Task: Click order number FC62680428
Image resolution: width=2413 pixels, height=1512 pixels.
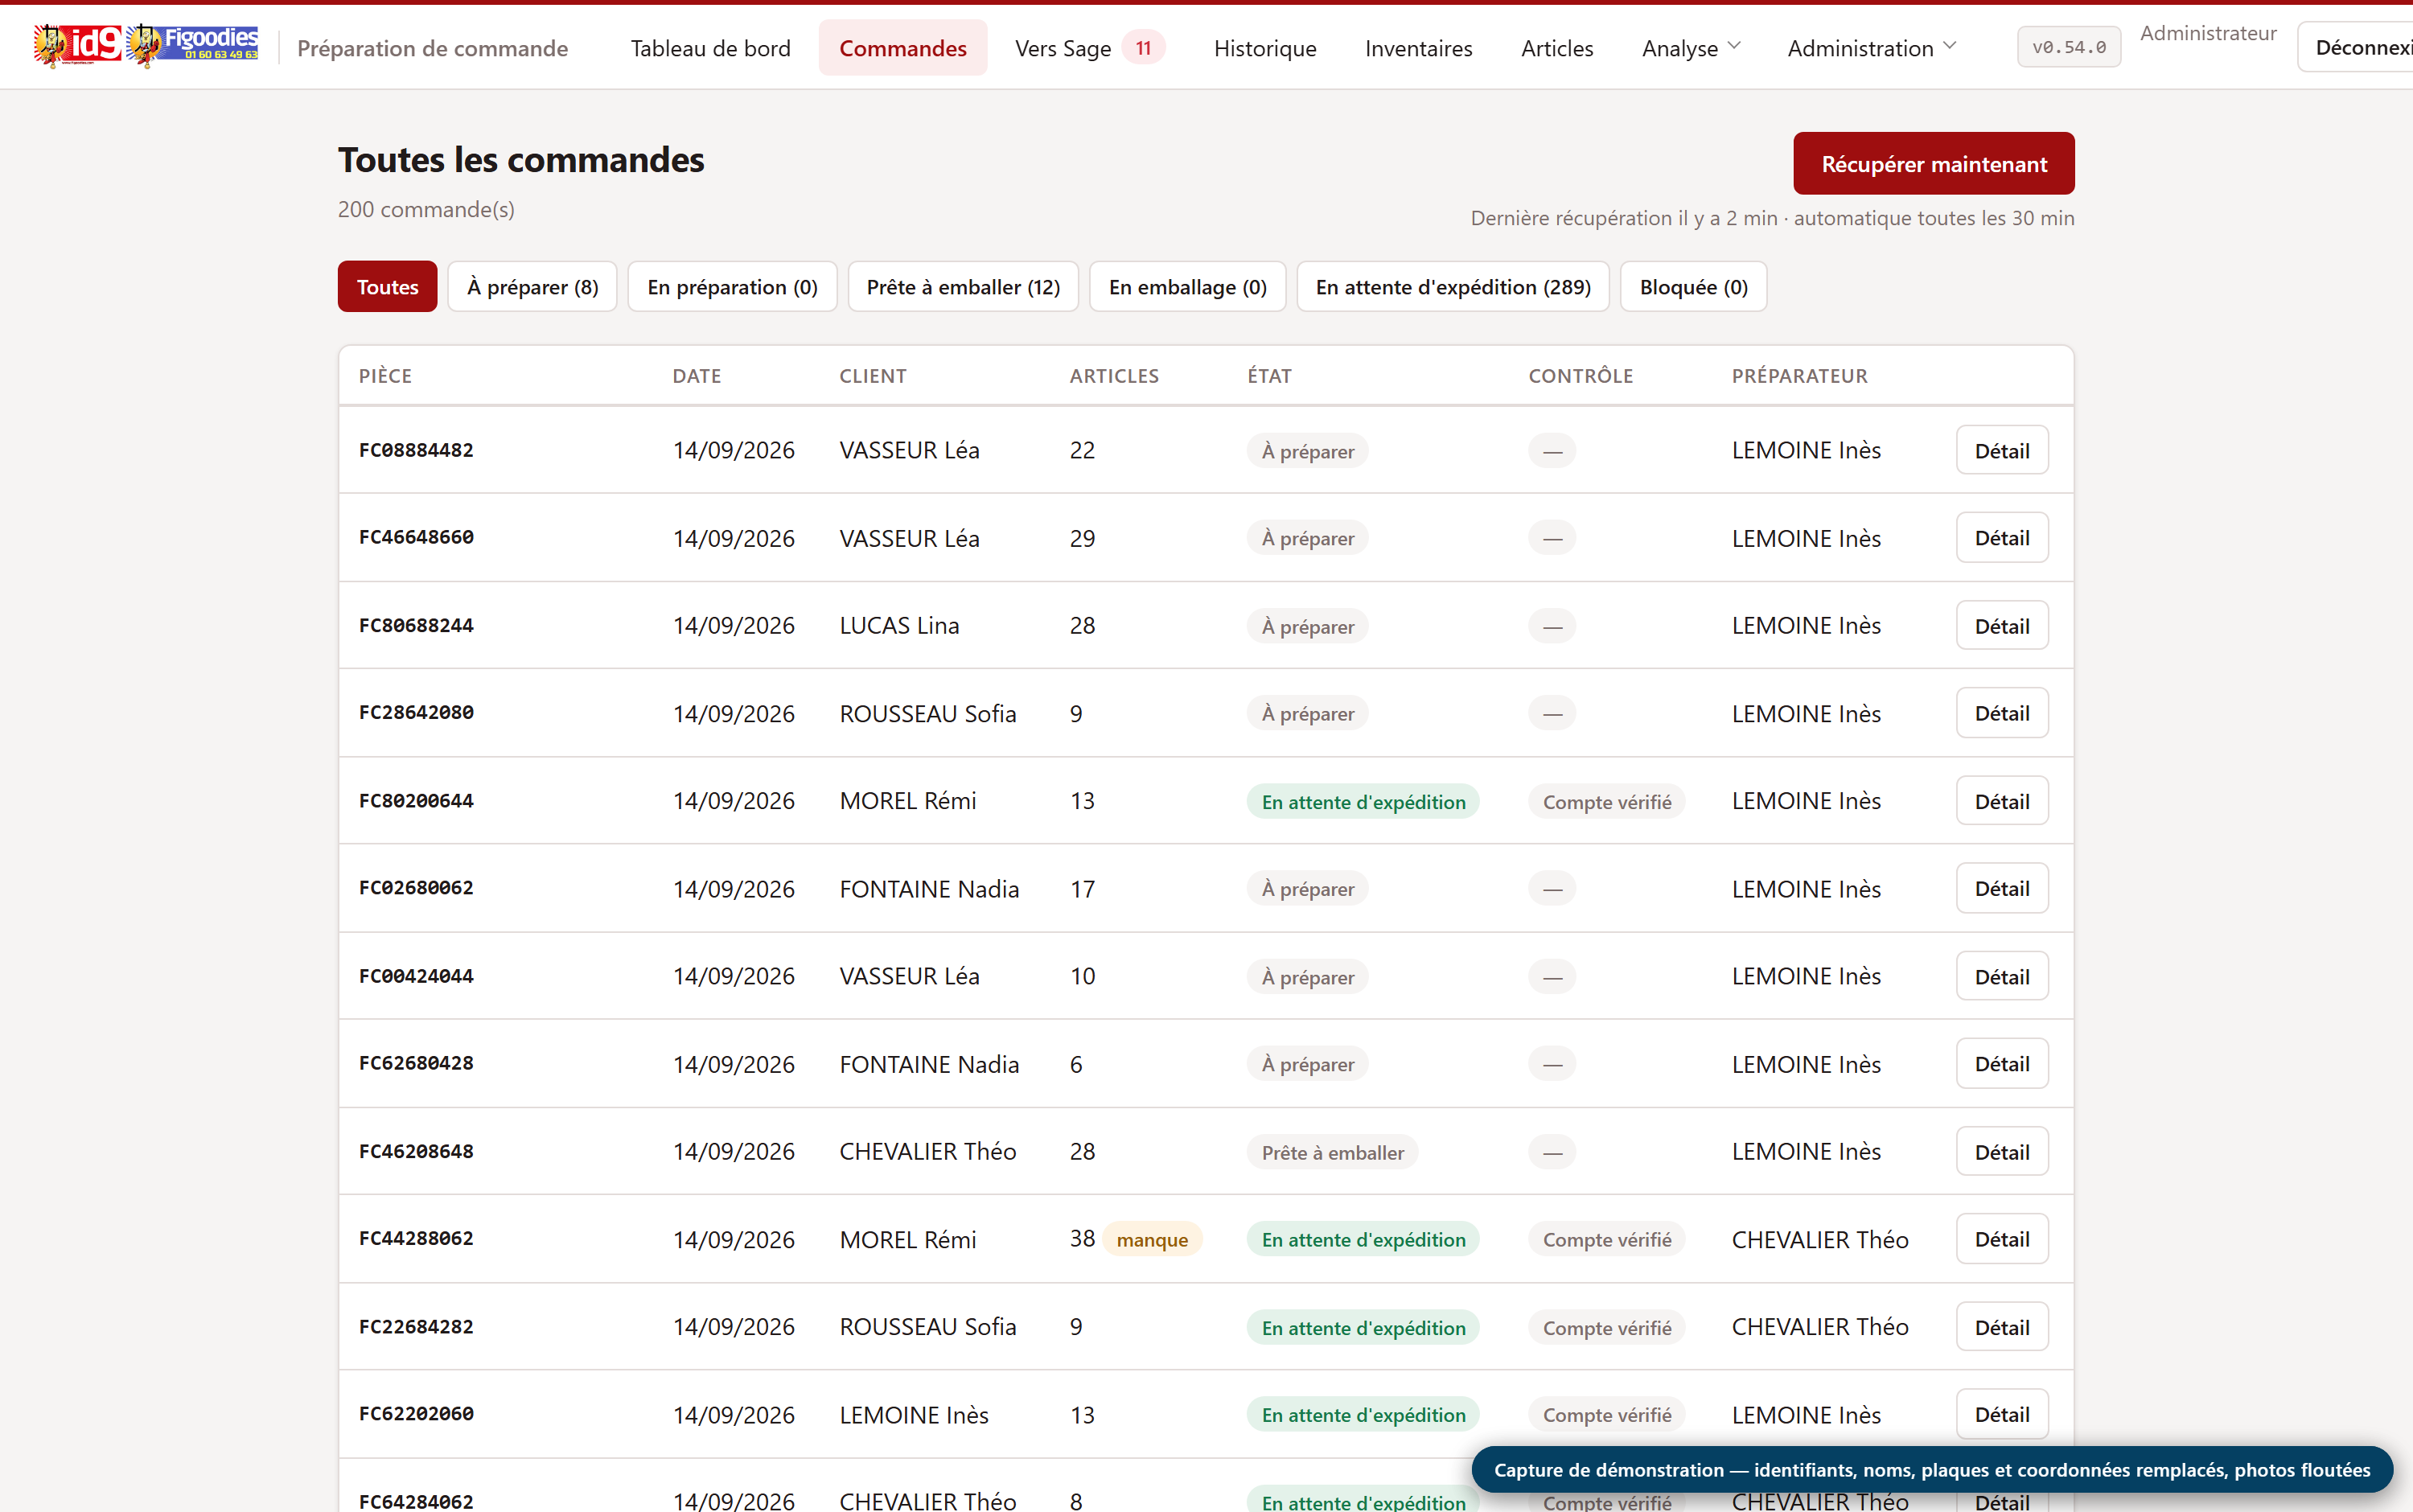Action: pyautogui.click(x=416, y=1063)
